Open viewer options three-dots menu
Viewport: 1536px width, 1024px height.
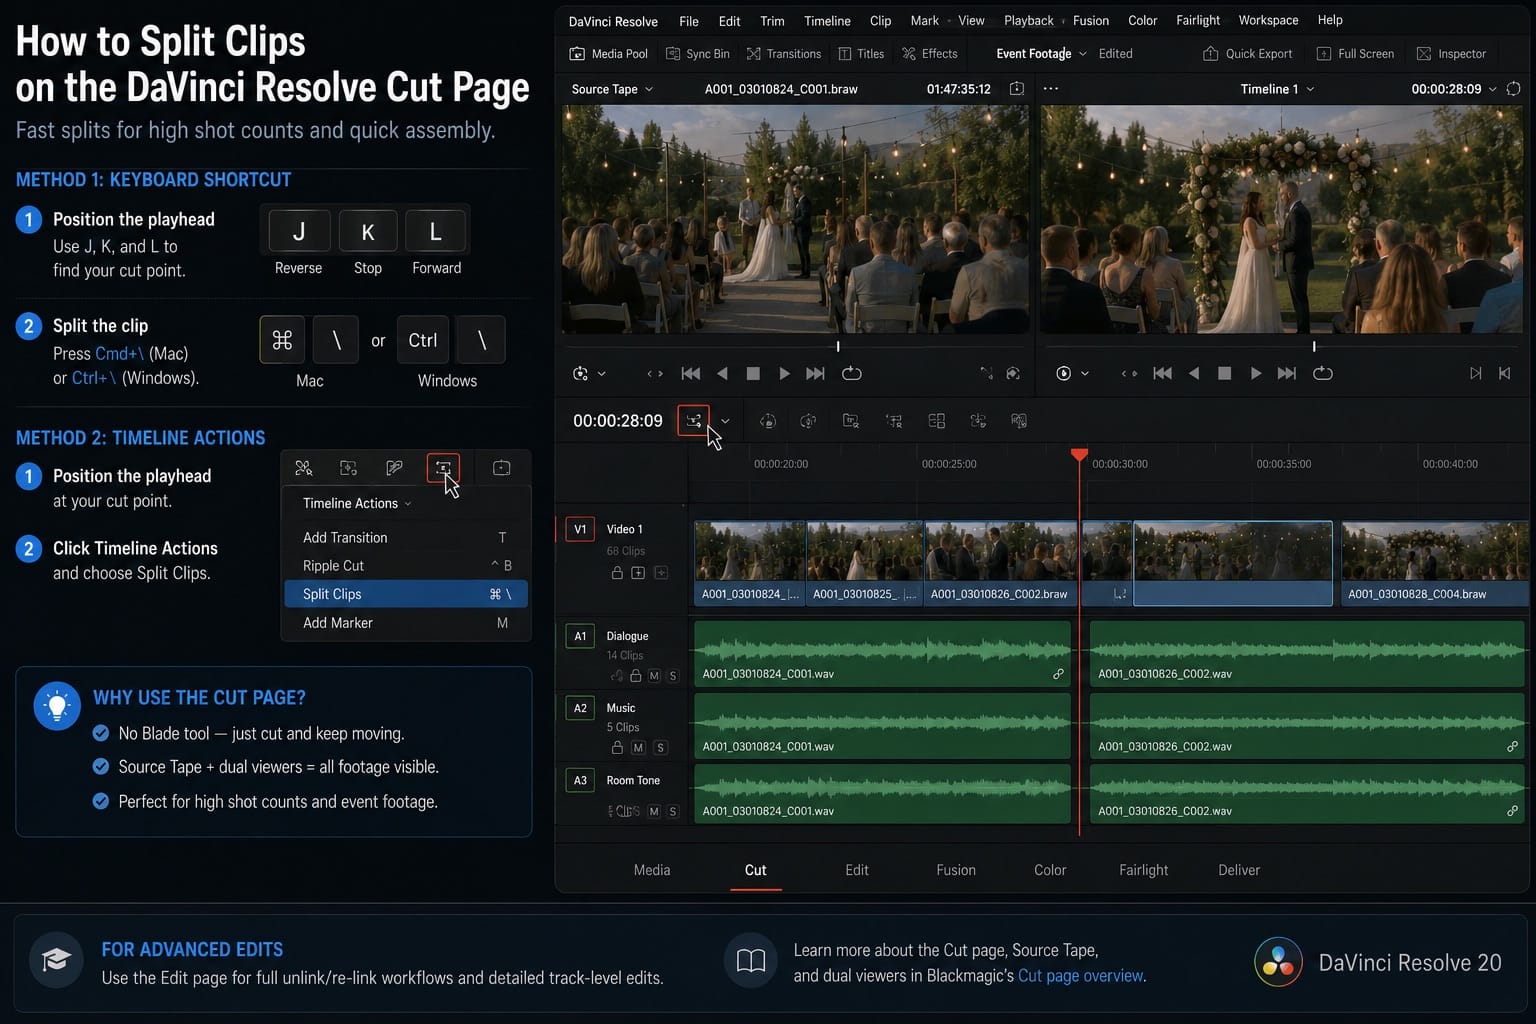click(x=1050, y=89)
